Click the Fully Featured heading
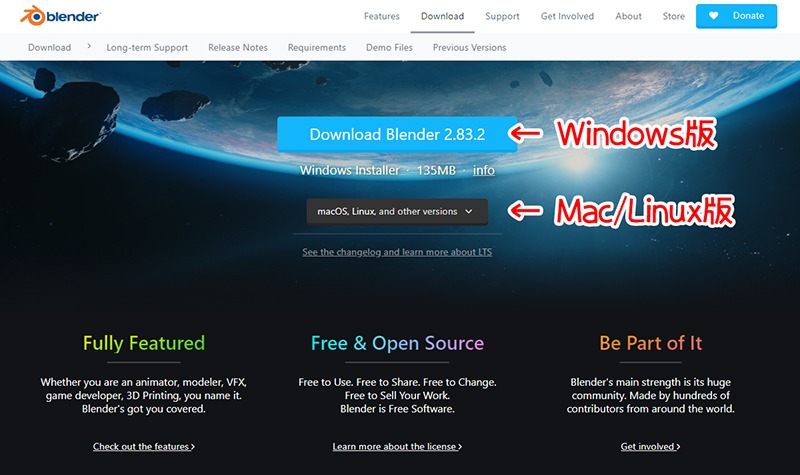The width and height of the screenshot is (800, 475). coord(144,343)
